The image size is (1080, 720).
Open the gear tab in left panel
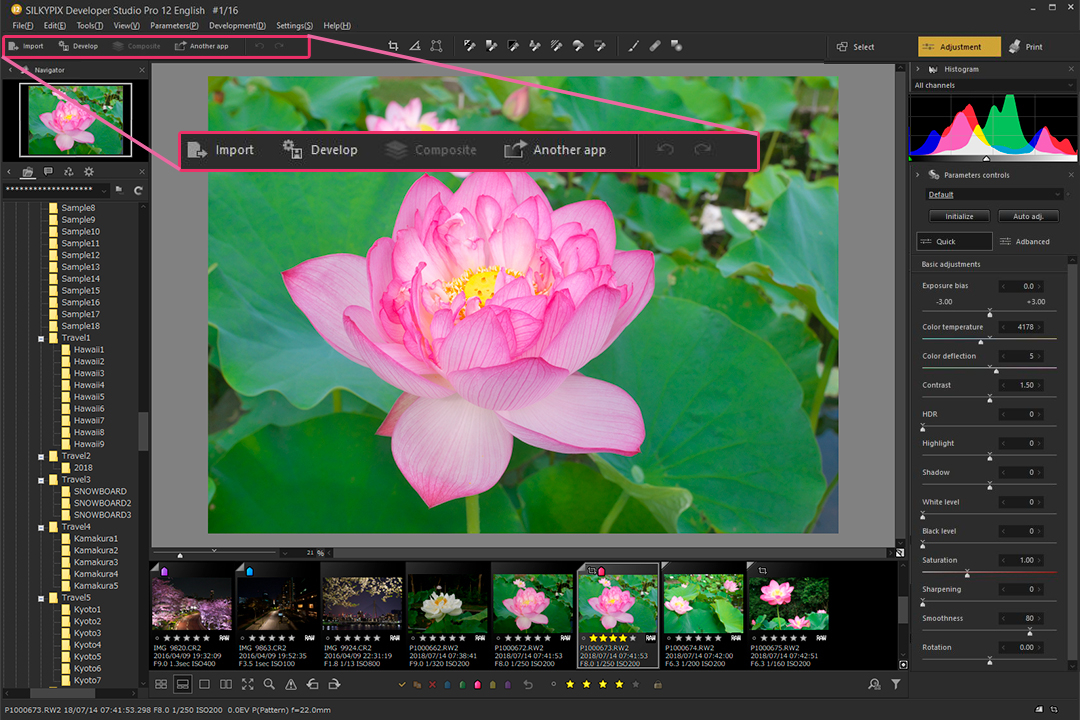click(x=89, y=172)
